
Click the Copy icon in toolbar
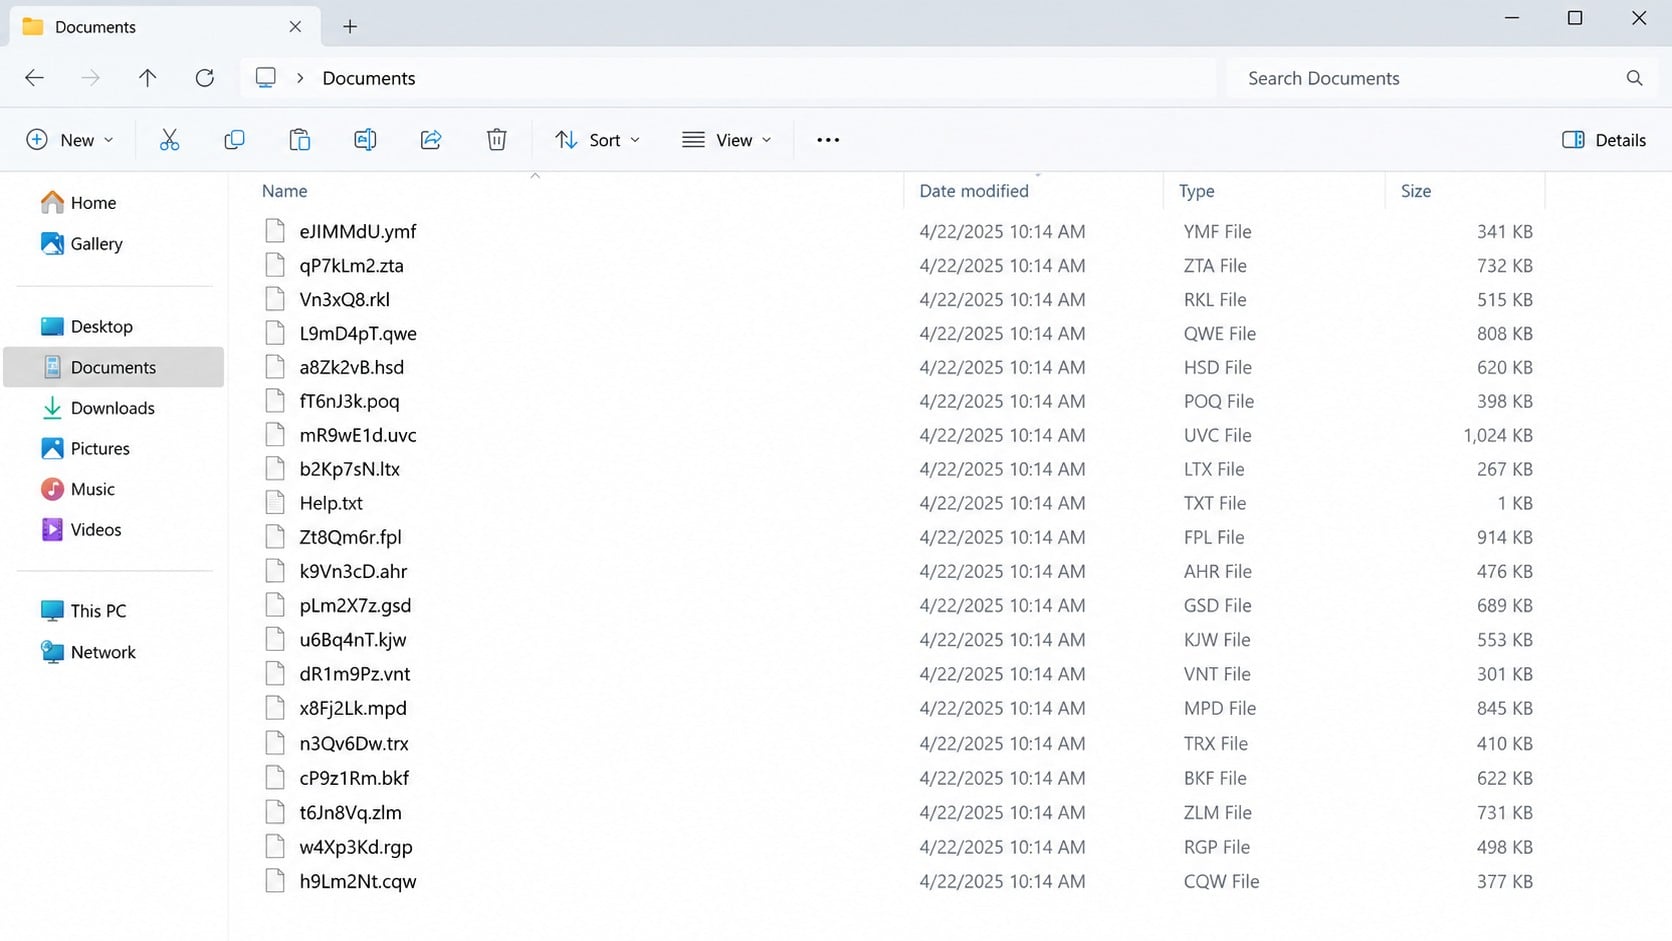[x=234, y=140]
